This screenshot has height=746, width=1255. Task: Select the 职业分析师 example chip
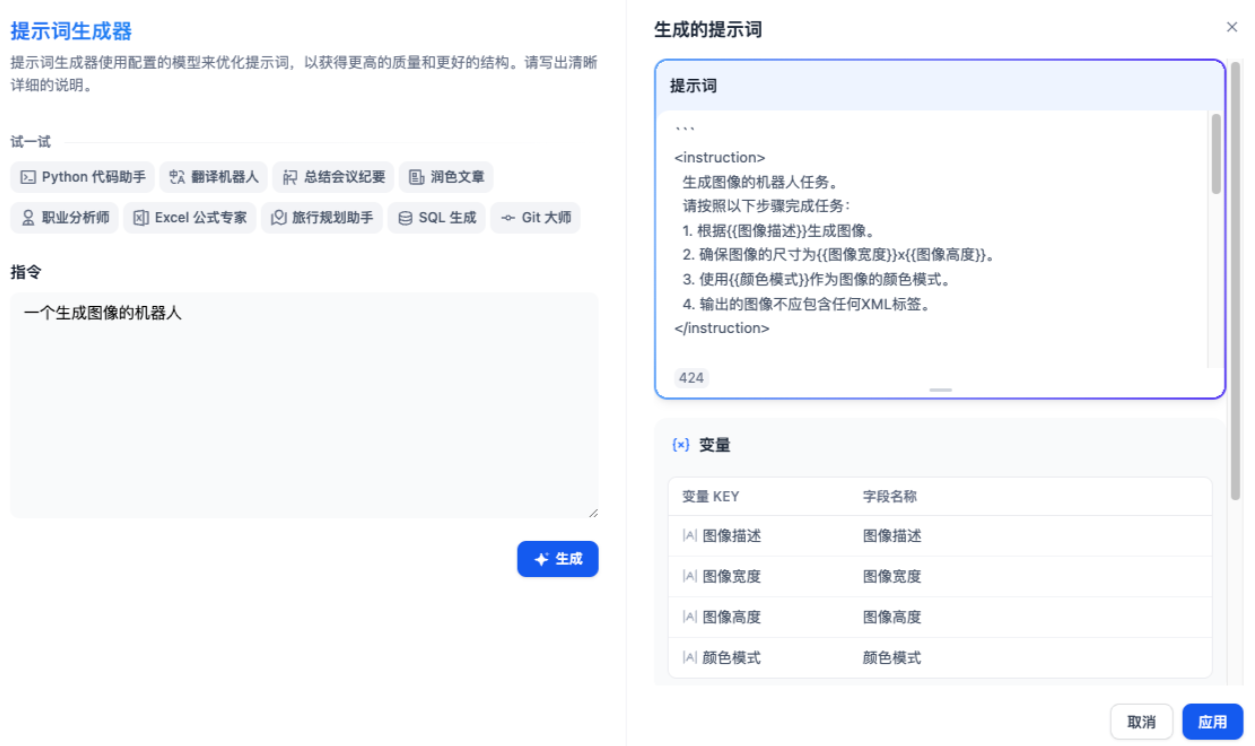click(x=65, y=217)
